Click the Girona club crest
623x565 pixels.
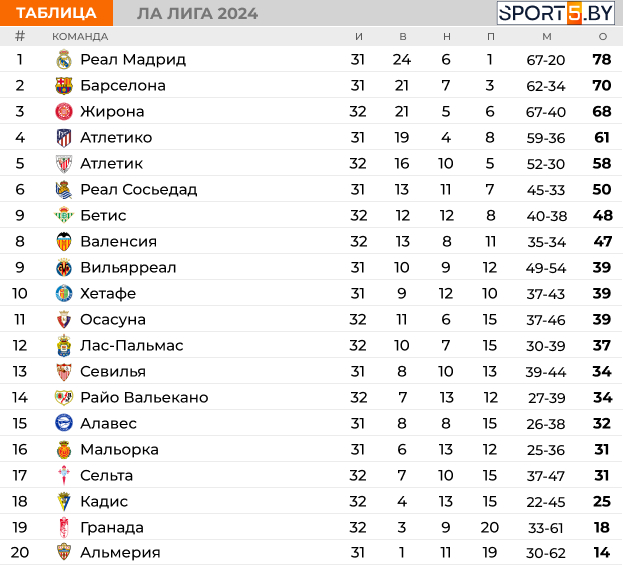pos(64,112)
